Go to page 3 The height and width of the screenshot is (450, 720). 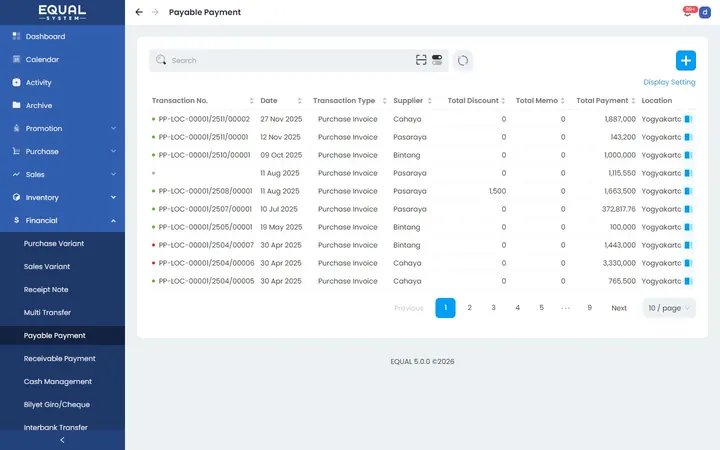494,308
